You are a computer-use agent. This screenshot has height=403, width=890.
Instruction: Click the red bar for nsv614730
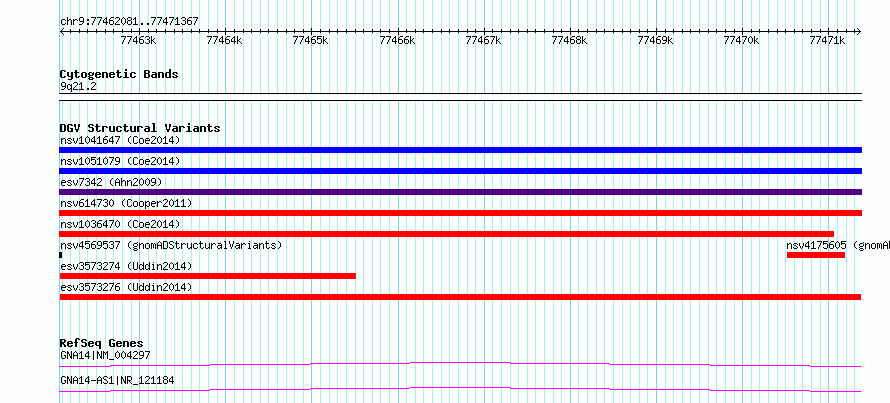coord(460,213)
